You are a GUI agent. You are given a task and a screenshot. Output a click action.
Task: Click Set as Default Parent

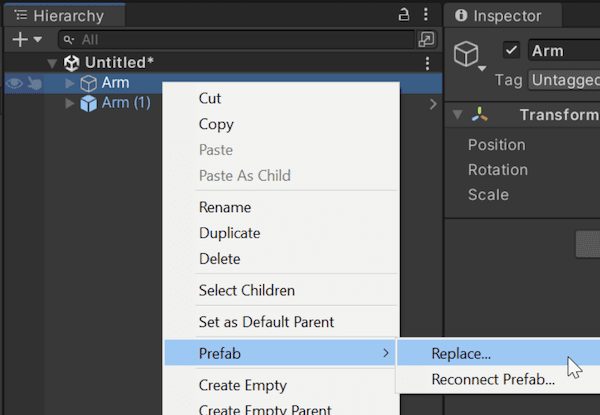point(281,322)
